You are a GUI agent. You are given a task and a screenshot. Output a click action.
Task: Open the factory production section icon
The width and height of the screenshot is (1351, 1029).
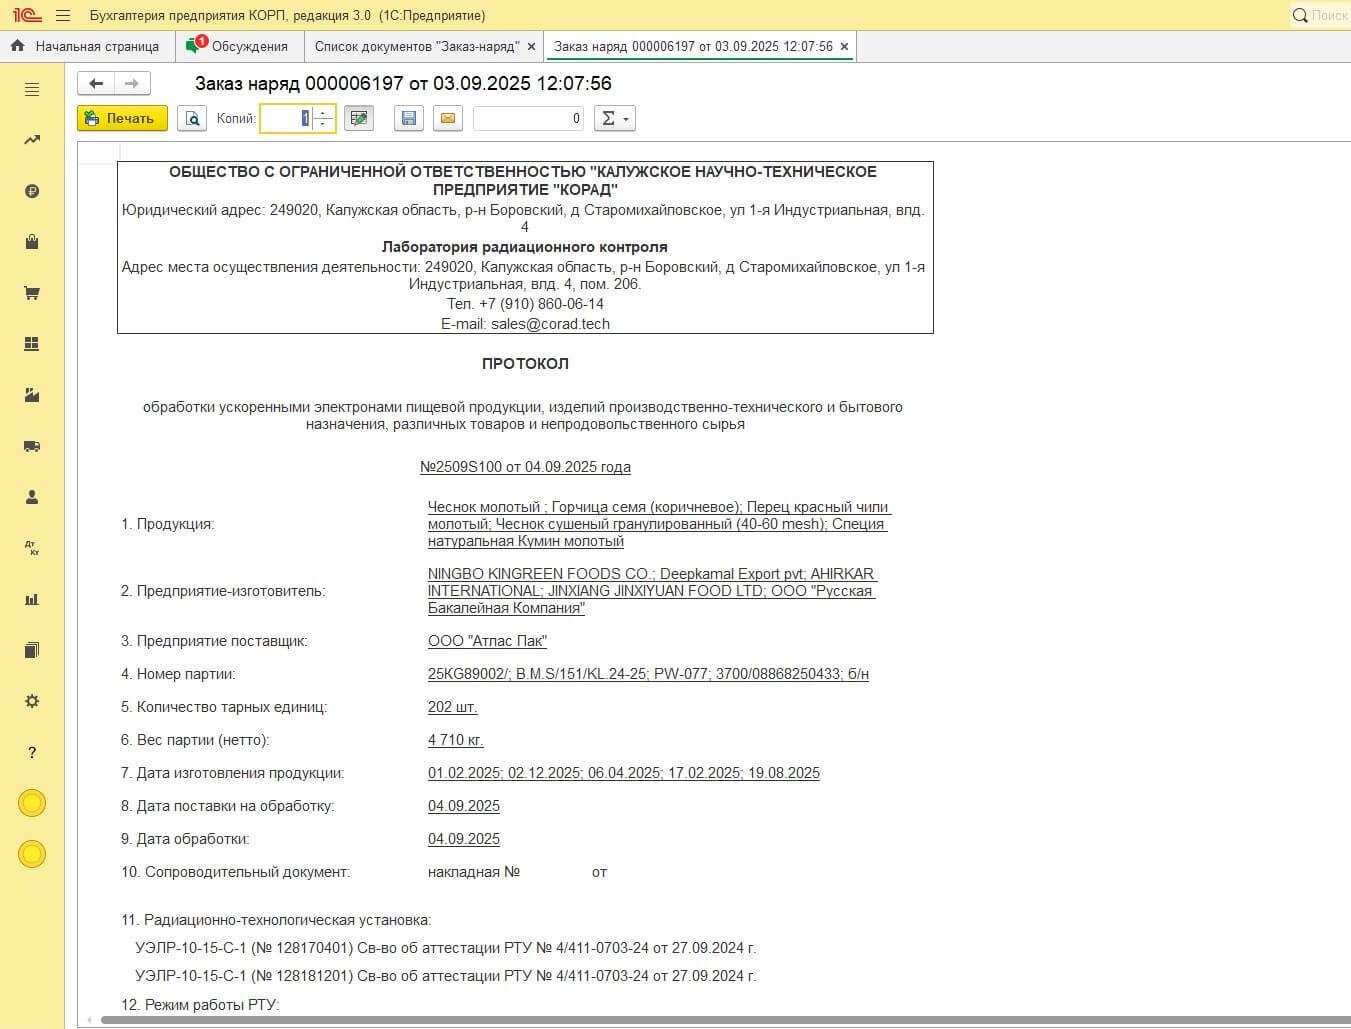point(32,395)
